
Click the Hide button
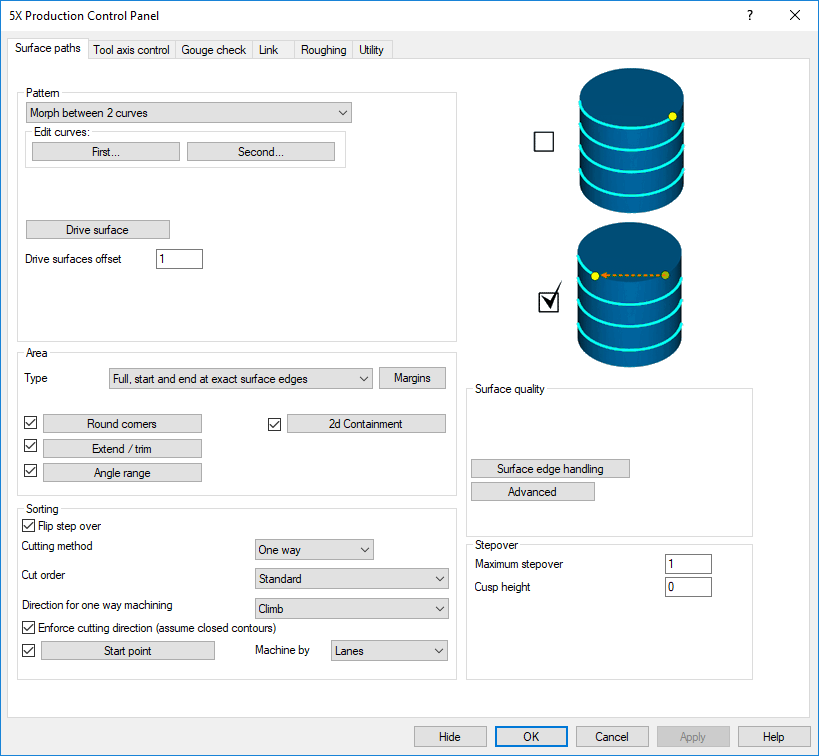[450, 737]
